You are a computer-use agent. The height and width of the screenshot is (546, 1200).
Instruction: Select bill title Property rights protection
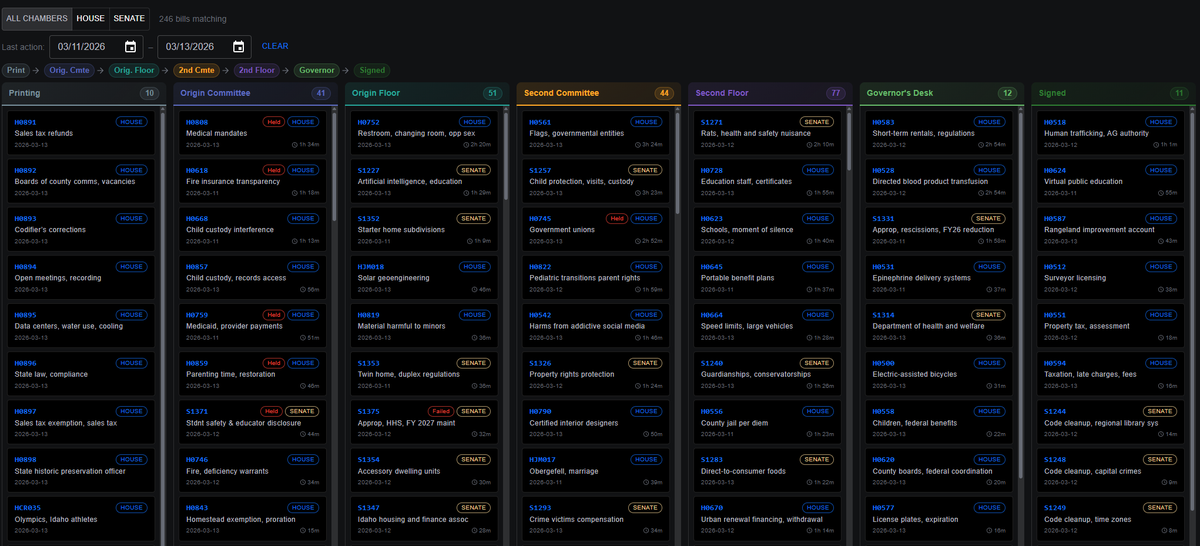click(x=572, y=374)
